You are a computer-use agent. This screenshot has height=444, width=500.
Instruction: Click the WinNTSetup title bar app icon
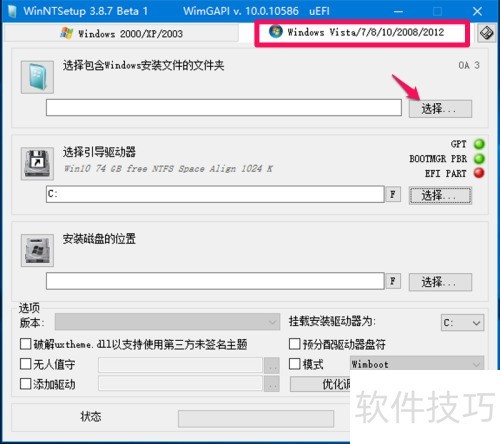coord(13,11)
